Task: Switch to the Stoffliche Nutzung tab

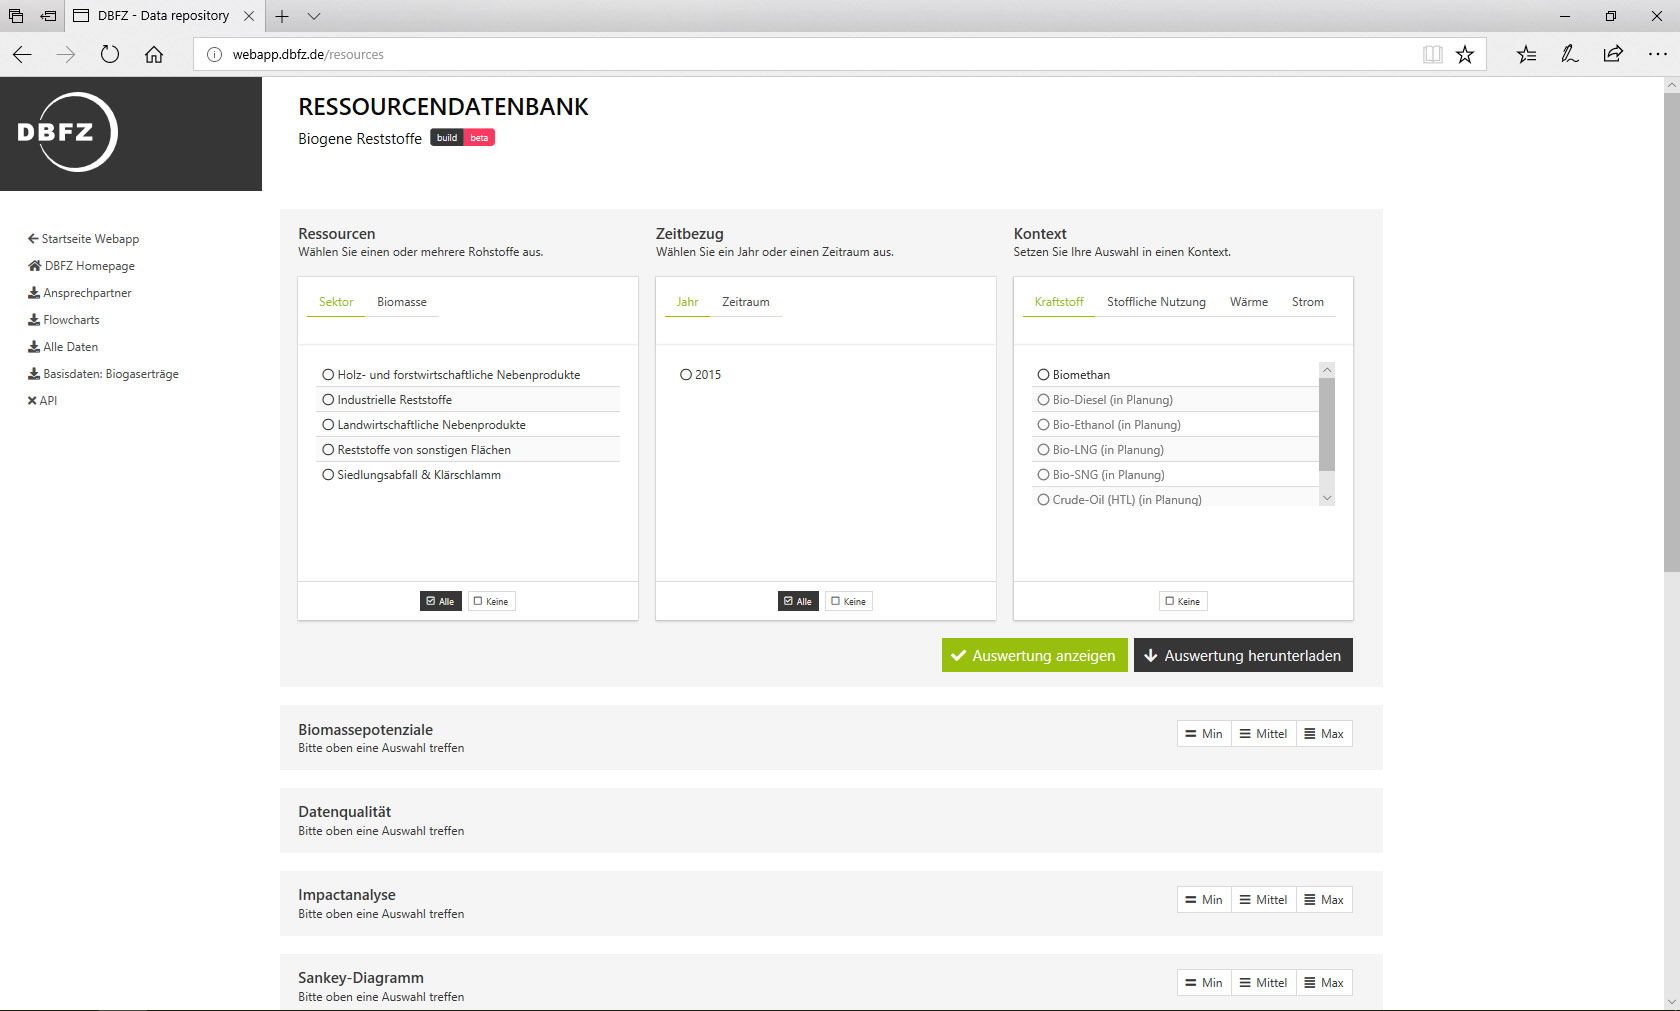Action: click(x=1156, y=302)
